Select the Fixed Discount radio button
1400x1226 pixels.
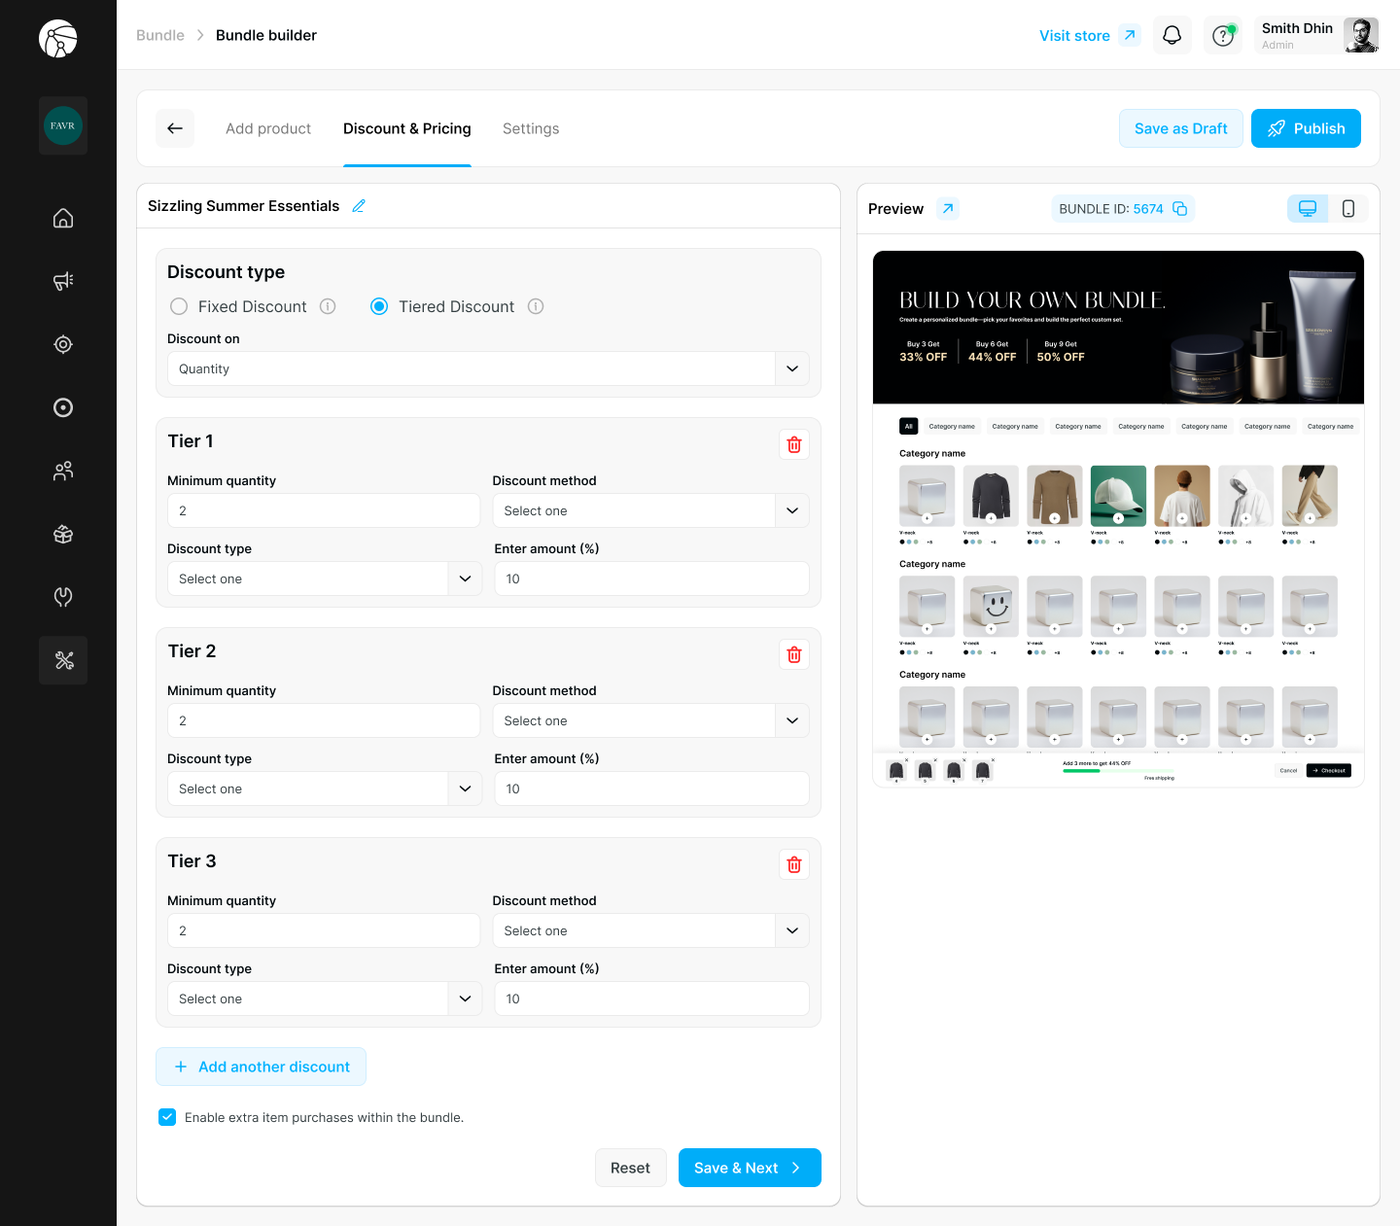[x=179, y=307]
